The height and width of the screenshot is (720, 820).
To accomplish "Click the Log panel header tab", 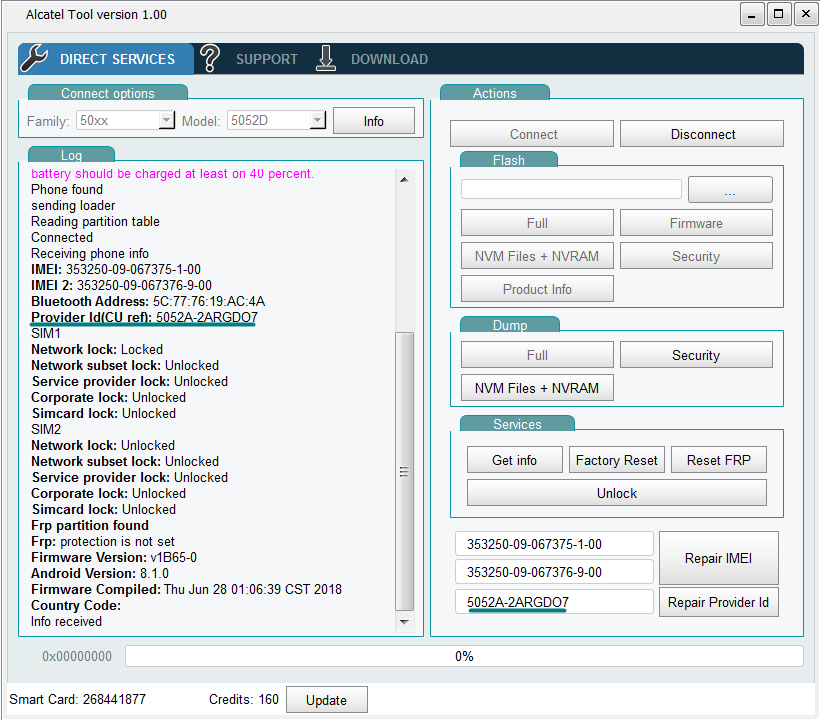I will (x=71, y=154).
